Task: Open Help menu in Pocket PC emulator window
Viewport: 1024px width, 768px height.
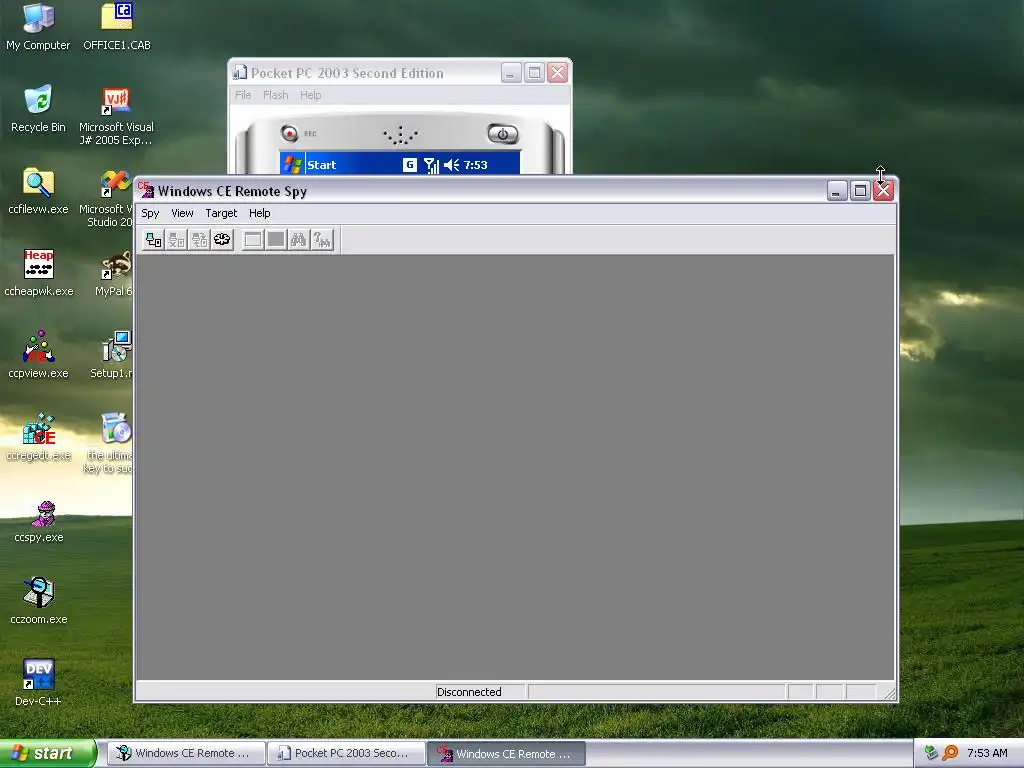Action: click(310, 95)
